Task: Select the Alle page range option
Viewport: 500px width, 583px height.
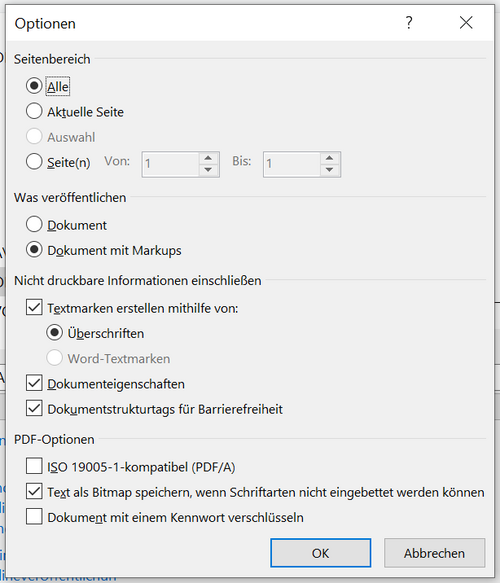Action: pos(34,86)
